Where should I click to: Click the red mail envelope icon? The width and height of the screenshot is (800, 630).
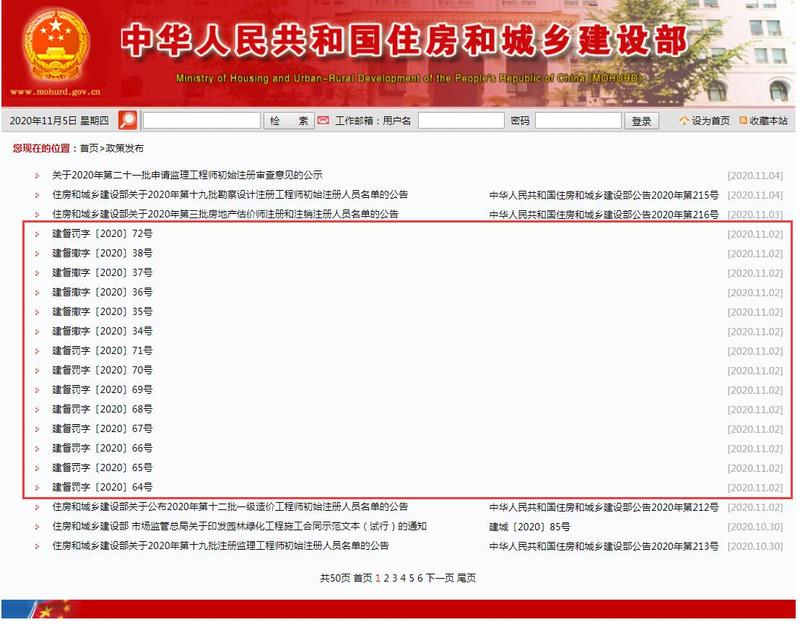click(x=323, y=120)
